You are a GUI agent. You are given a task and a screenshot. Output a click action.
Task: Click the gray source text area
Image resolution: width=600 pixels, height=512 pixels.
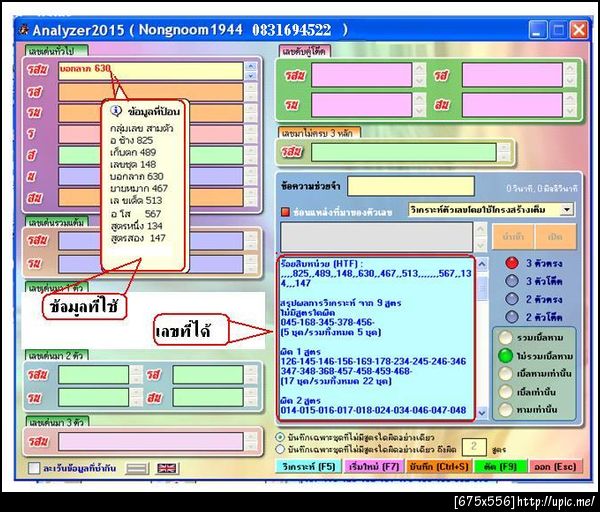coord(377,236)
